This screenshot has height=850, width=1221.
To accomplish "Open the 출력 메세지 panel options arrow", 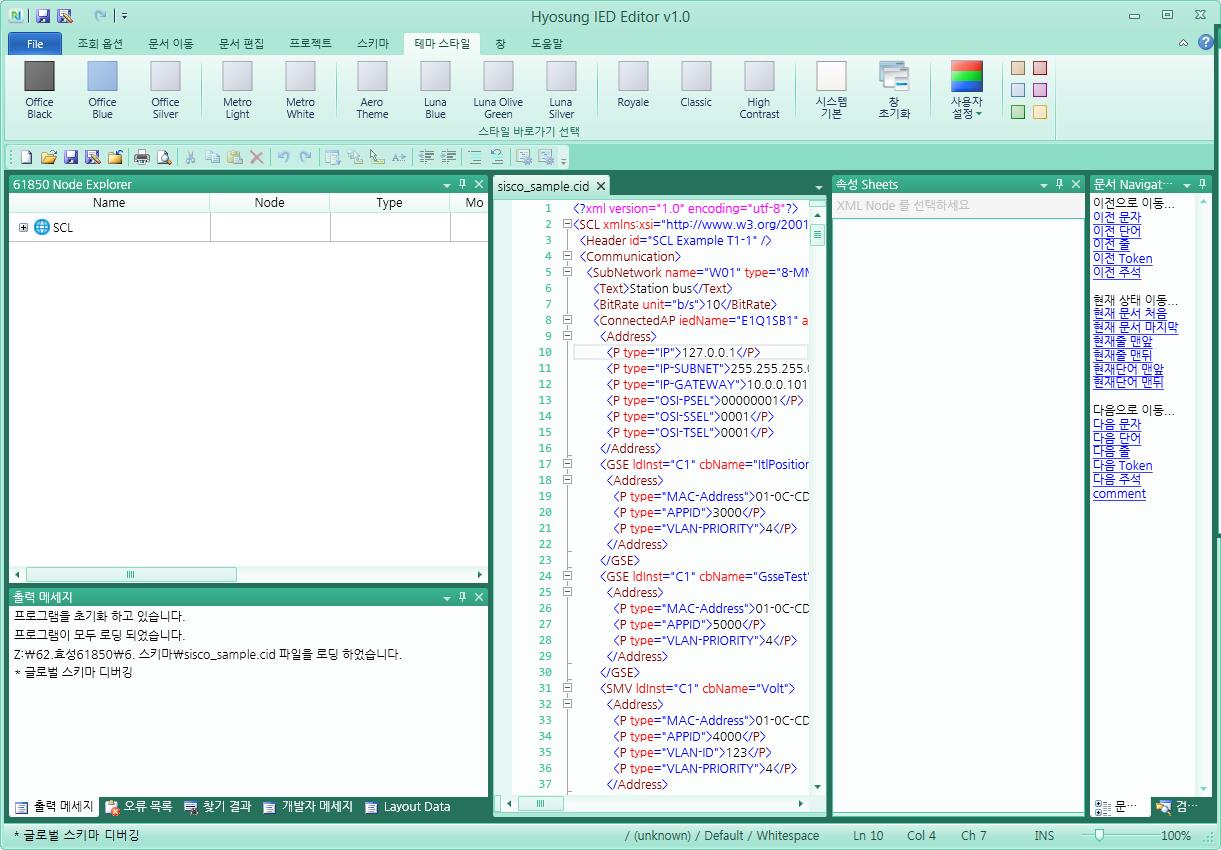I will click(447, 597).
